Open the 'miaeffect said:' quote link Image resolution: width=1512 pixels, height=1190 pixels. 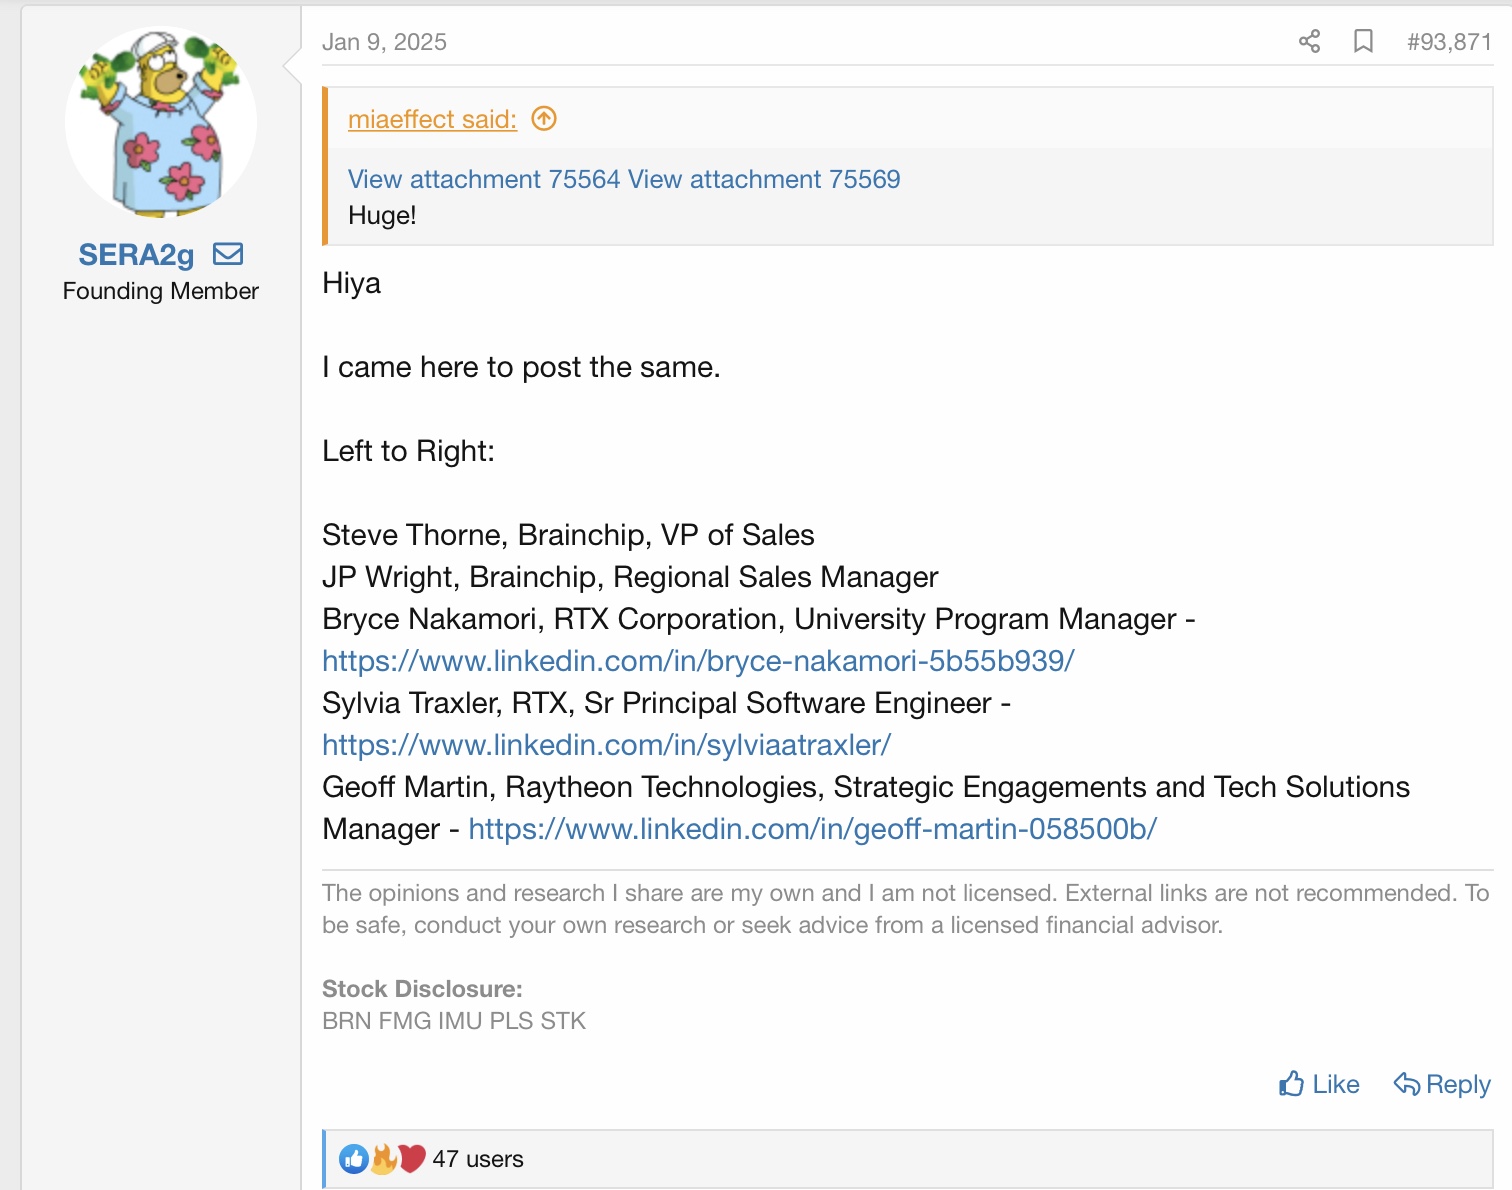(432, 119)
